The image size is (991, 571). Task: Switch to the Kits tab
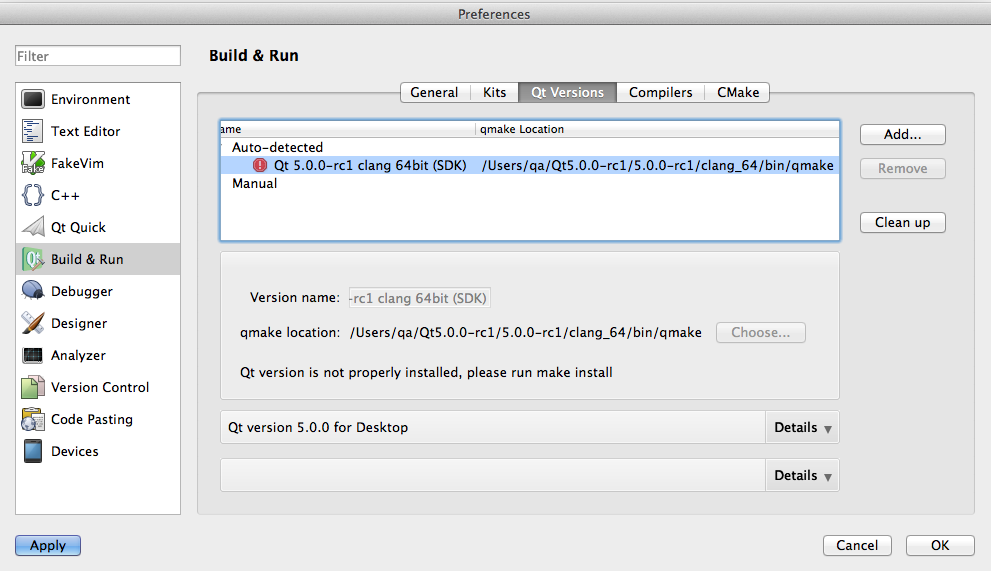coord(494,92)
